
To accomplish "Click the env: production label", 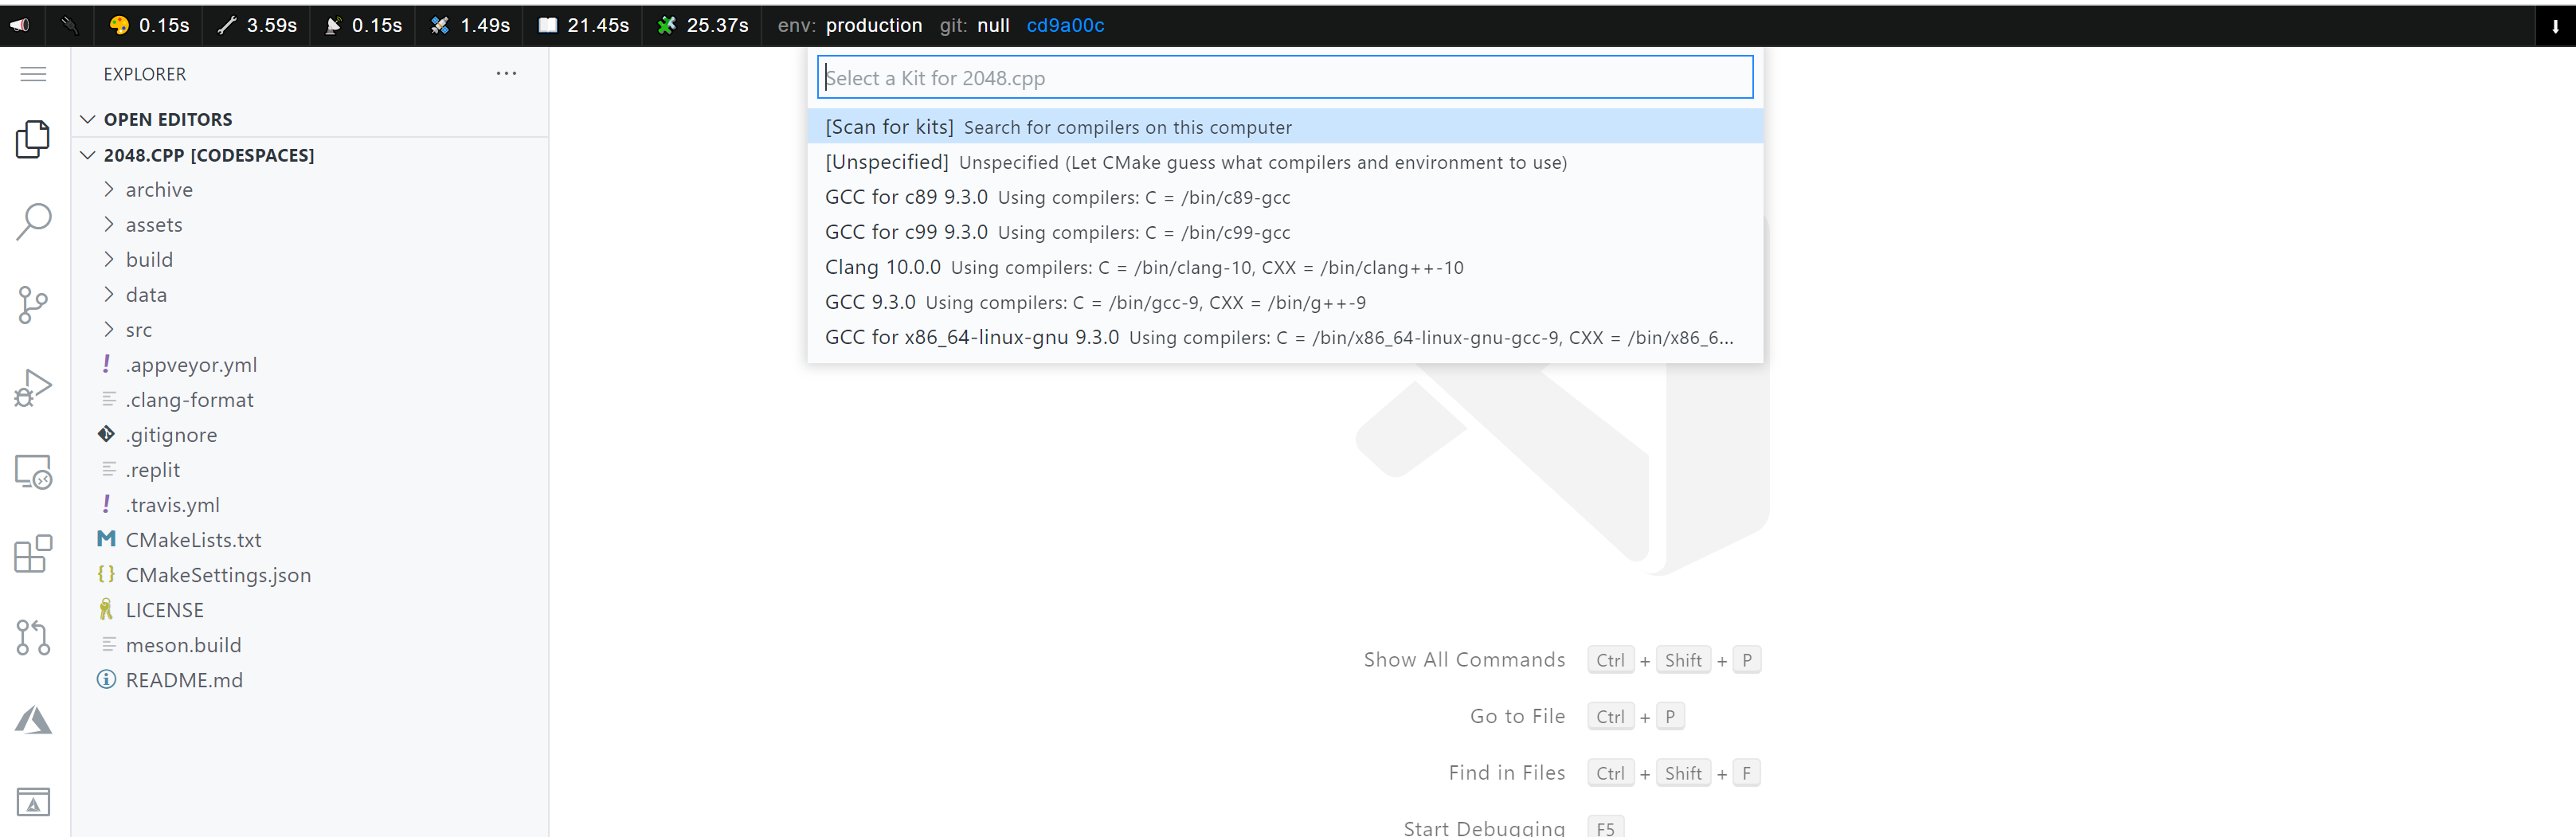I will 850,25.
